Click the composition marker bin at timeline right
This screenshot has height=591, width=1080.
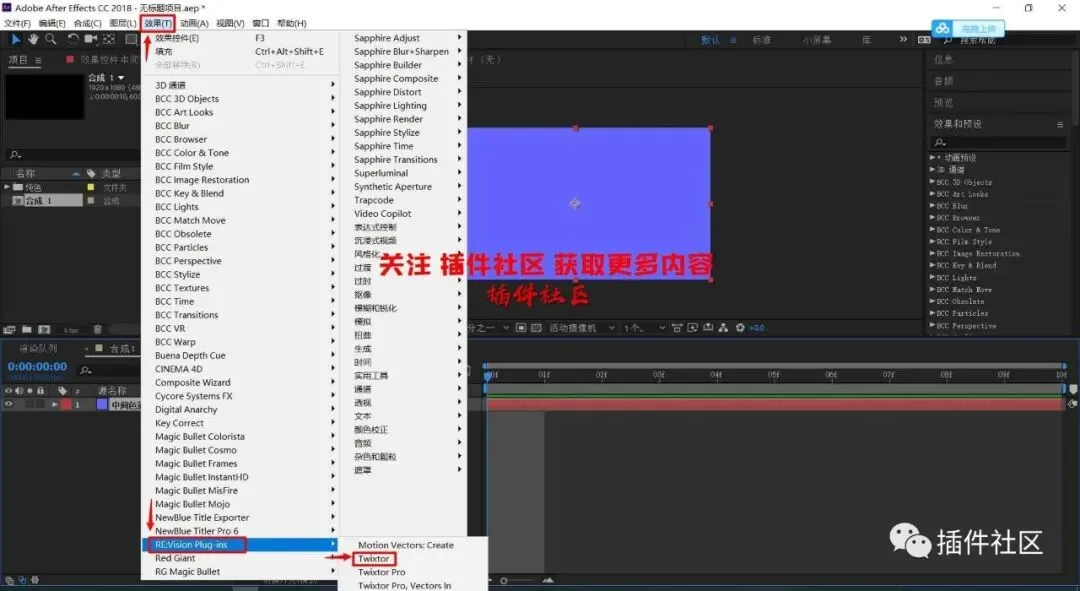click(1072, 389)
